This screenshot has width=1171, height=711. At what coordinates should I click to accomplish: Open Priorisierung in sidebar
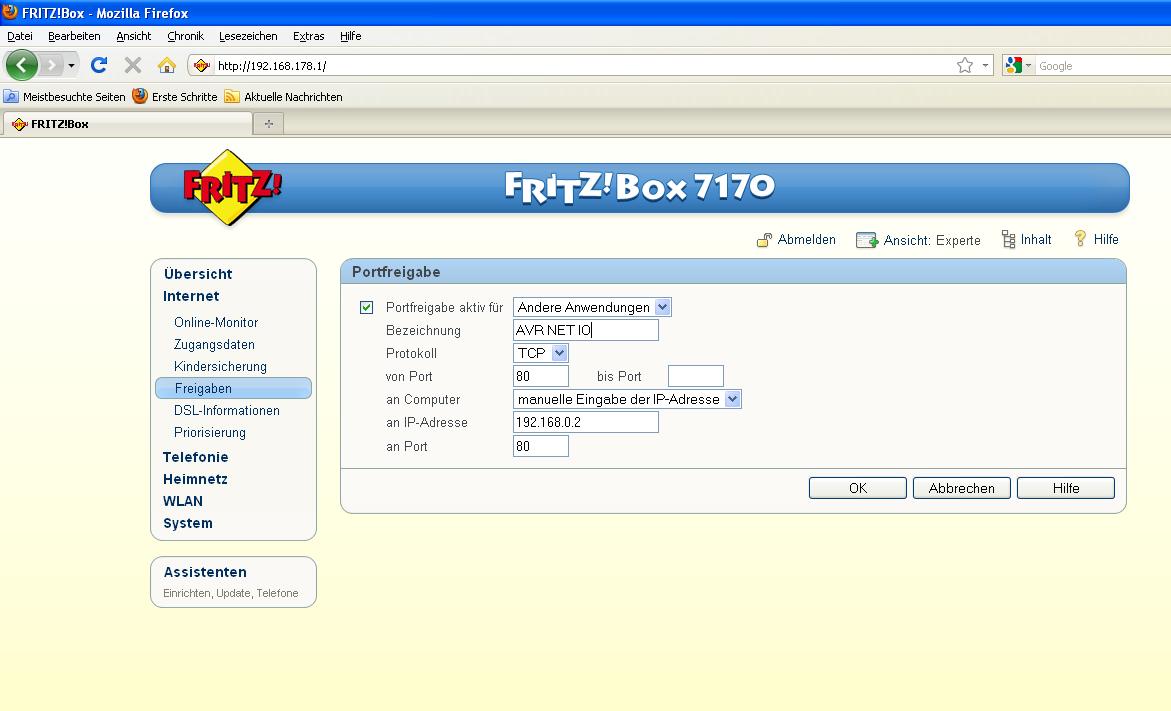(x=210, y=432)
